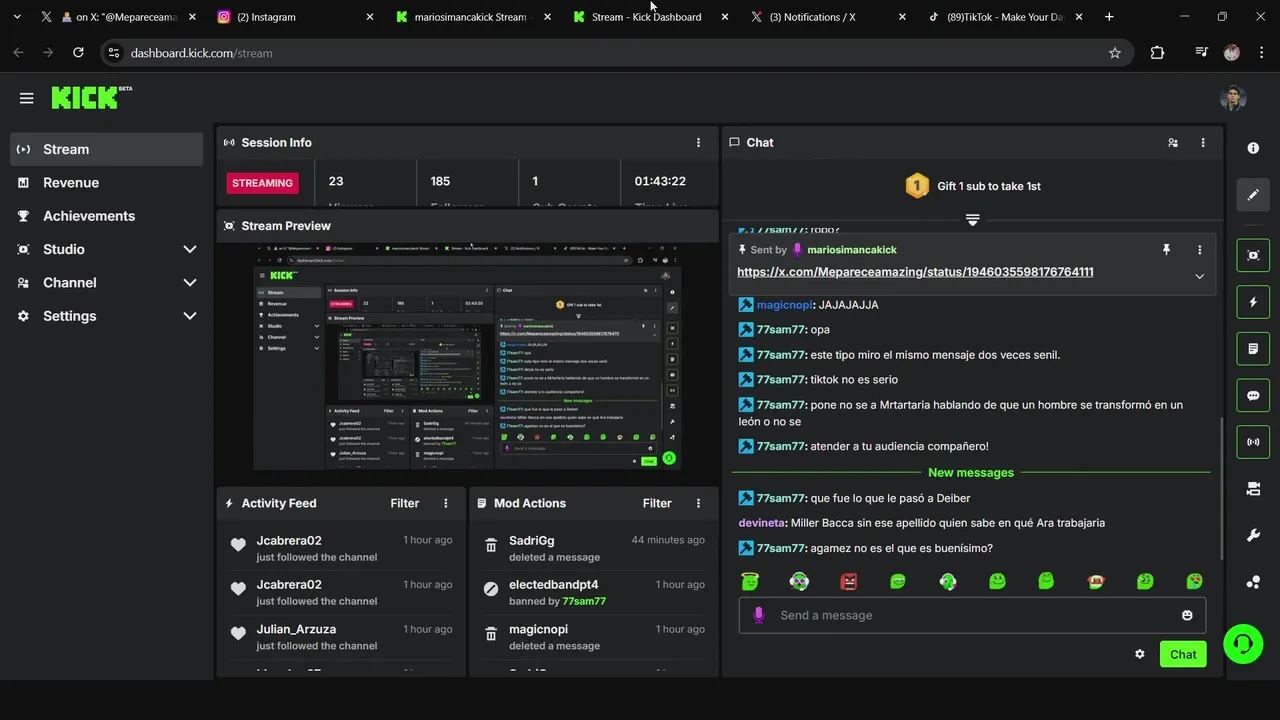The height and width of the screenshot is (720, 1280).
Task: Click the STREAMING status badge
Action: (262, 183)
